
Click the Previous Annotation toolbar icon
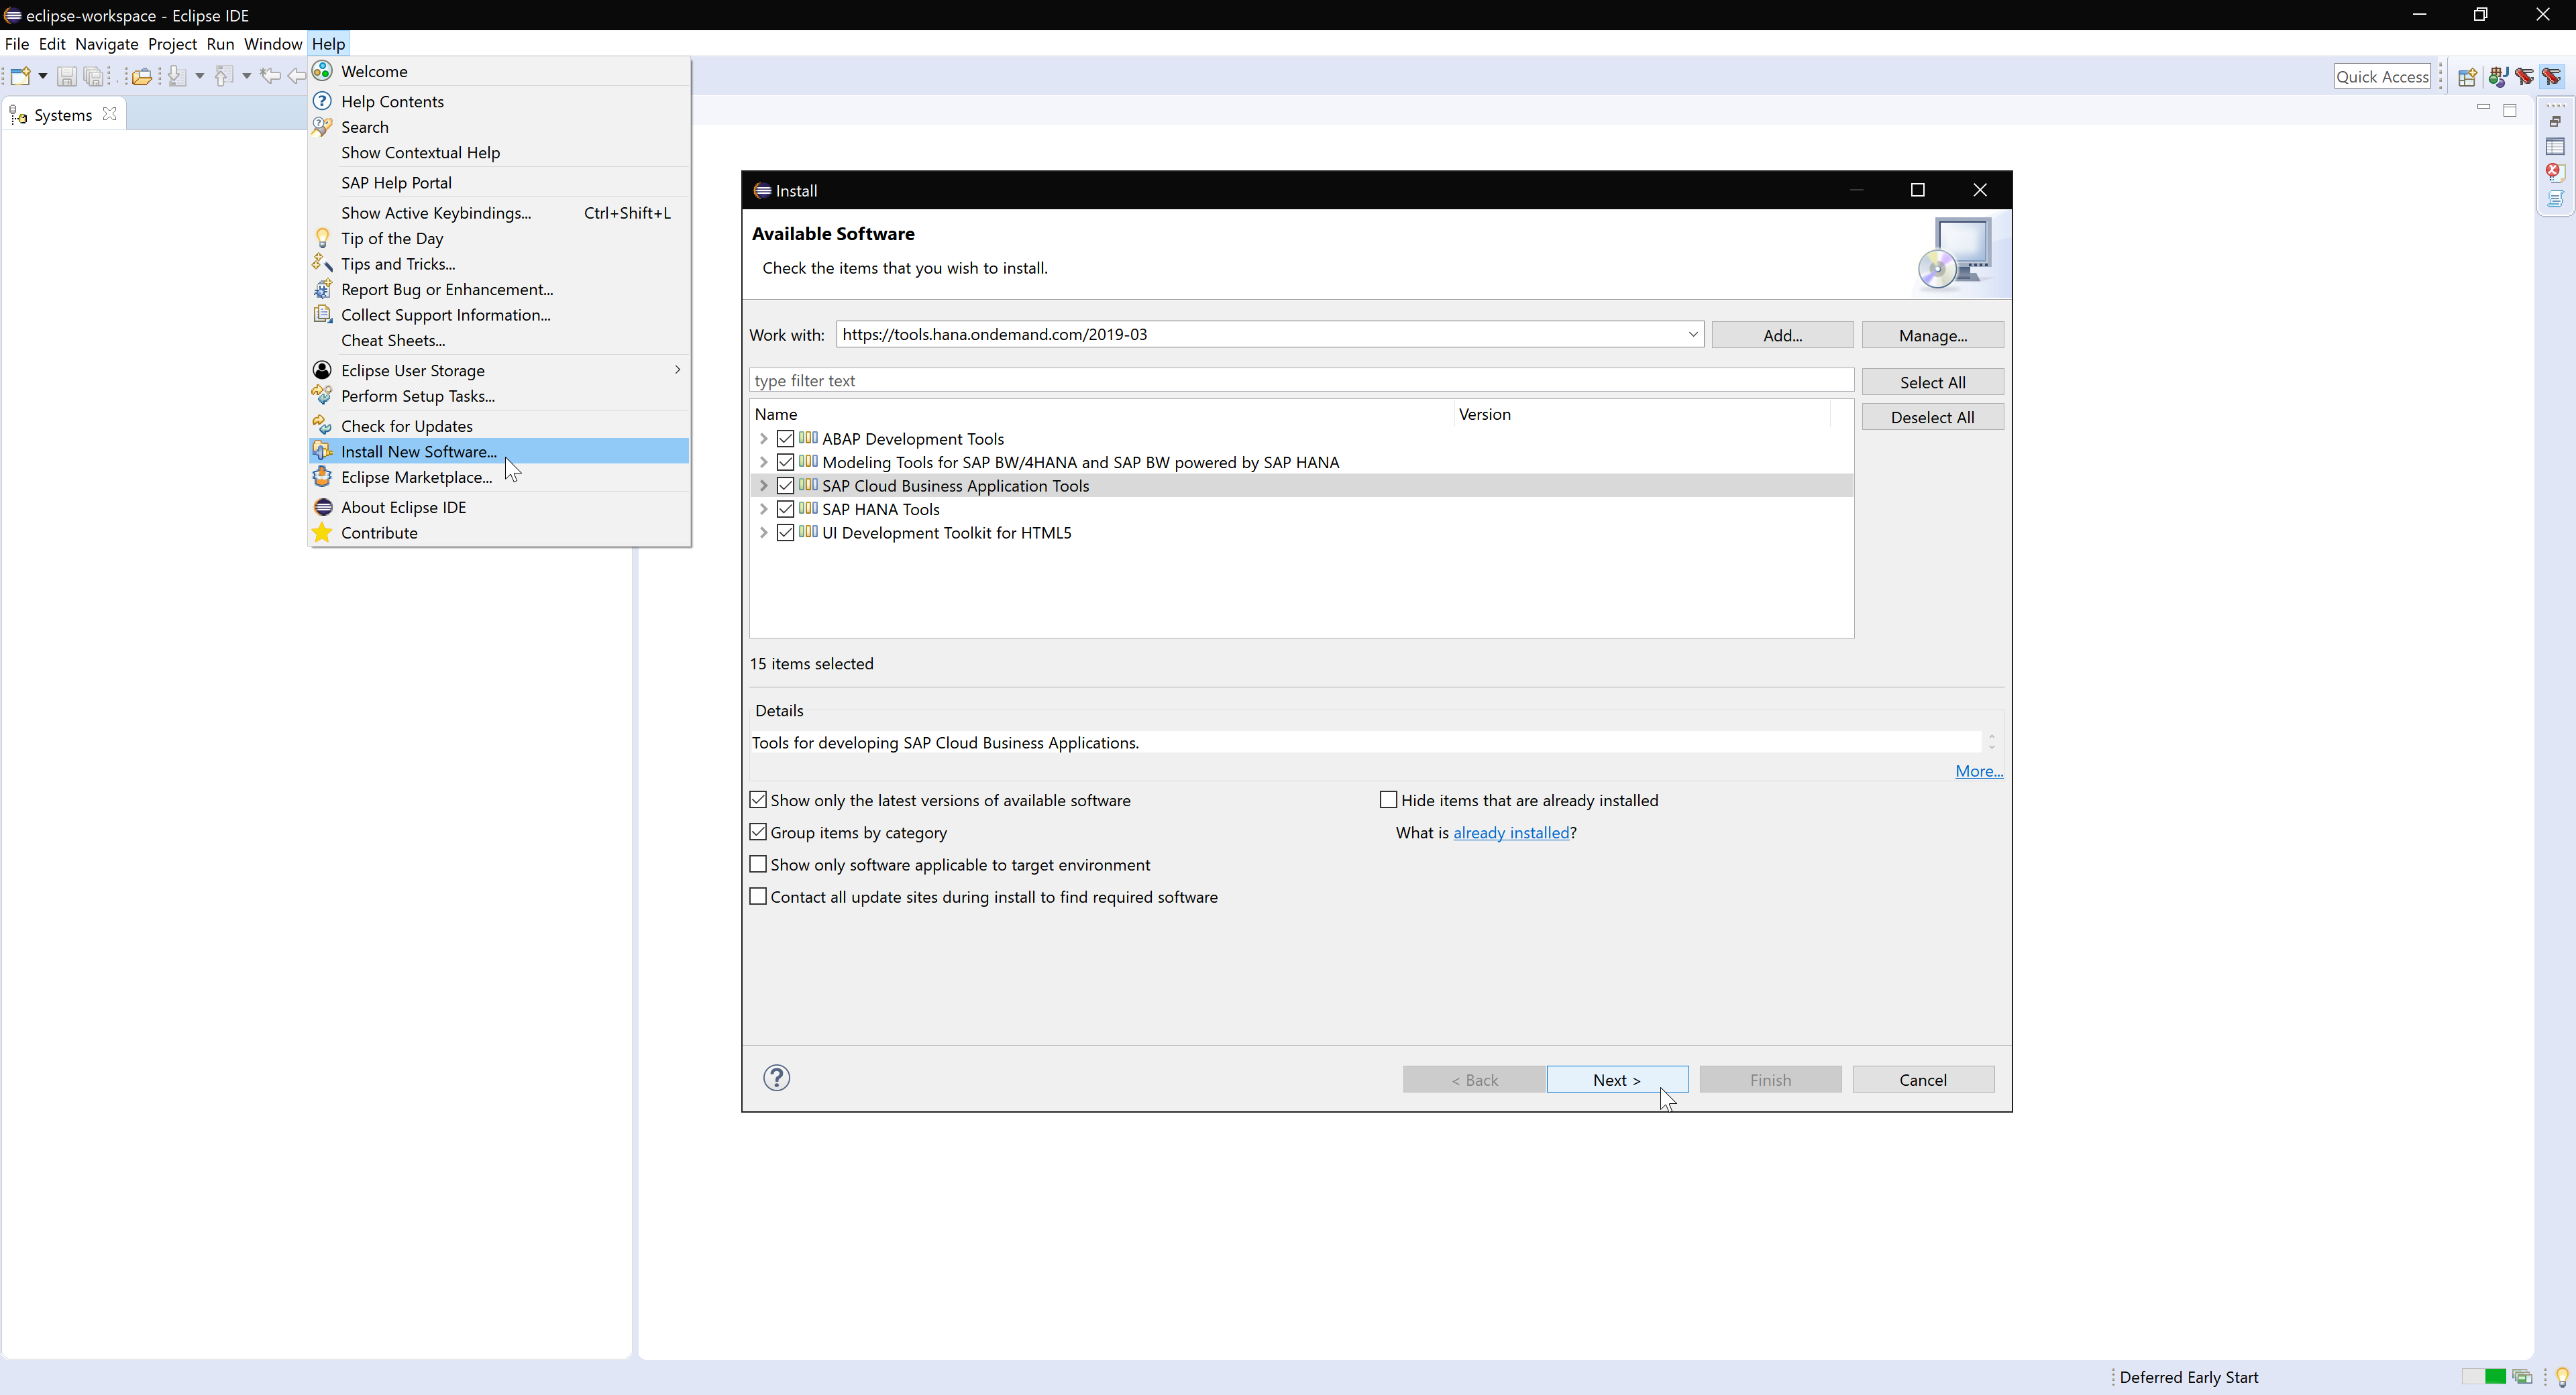click(224, 76)
